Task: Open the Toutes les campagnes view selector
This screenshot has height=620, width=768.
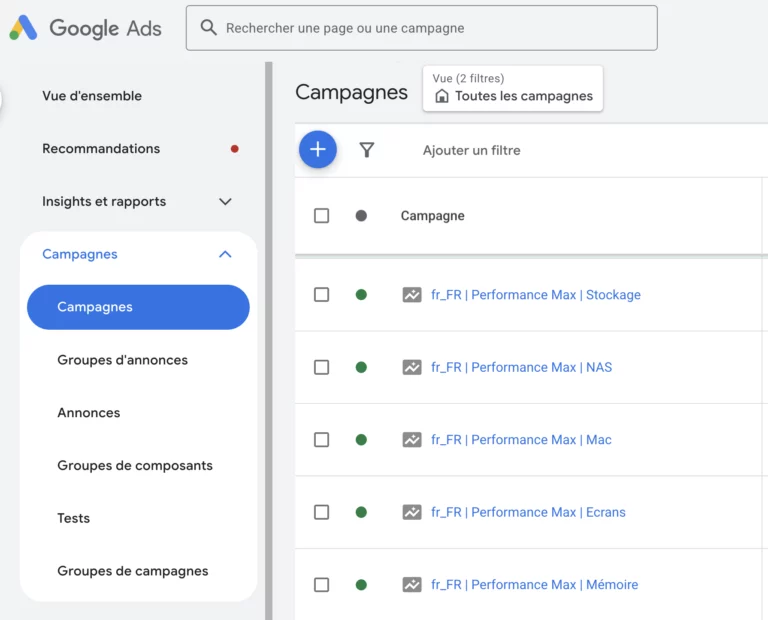Action: tap(514, 89)
